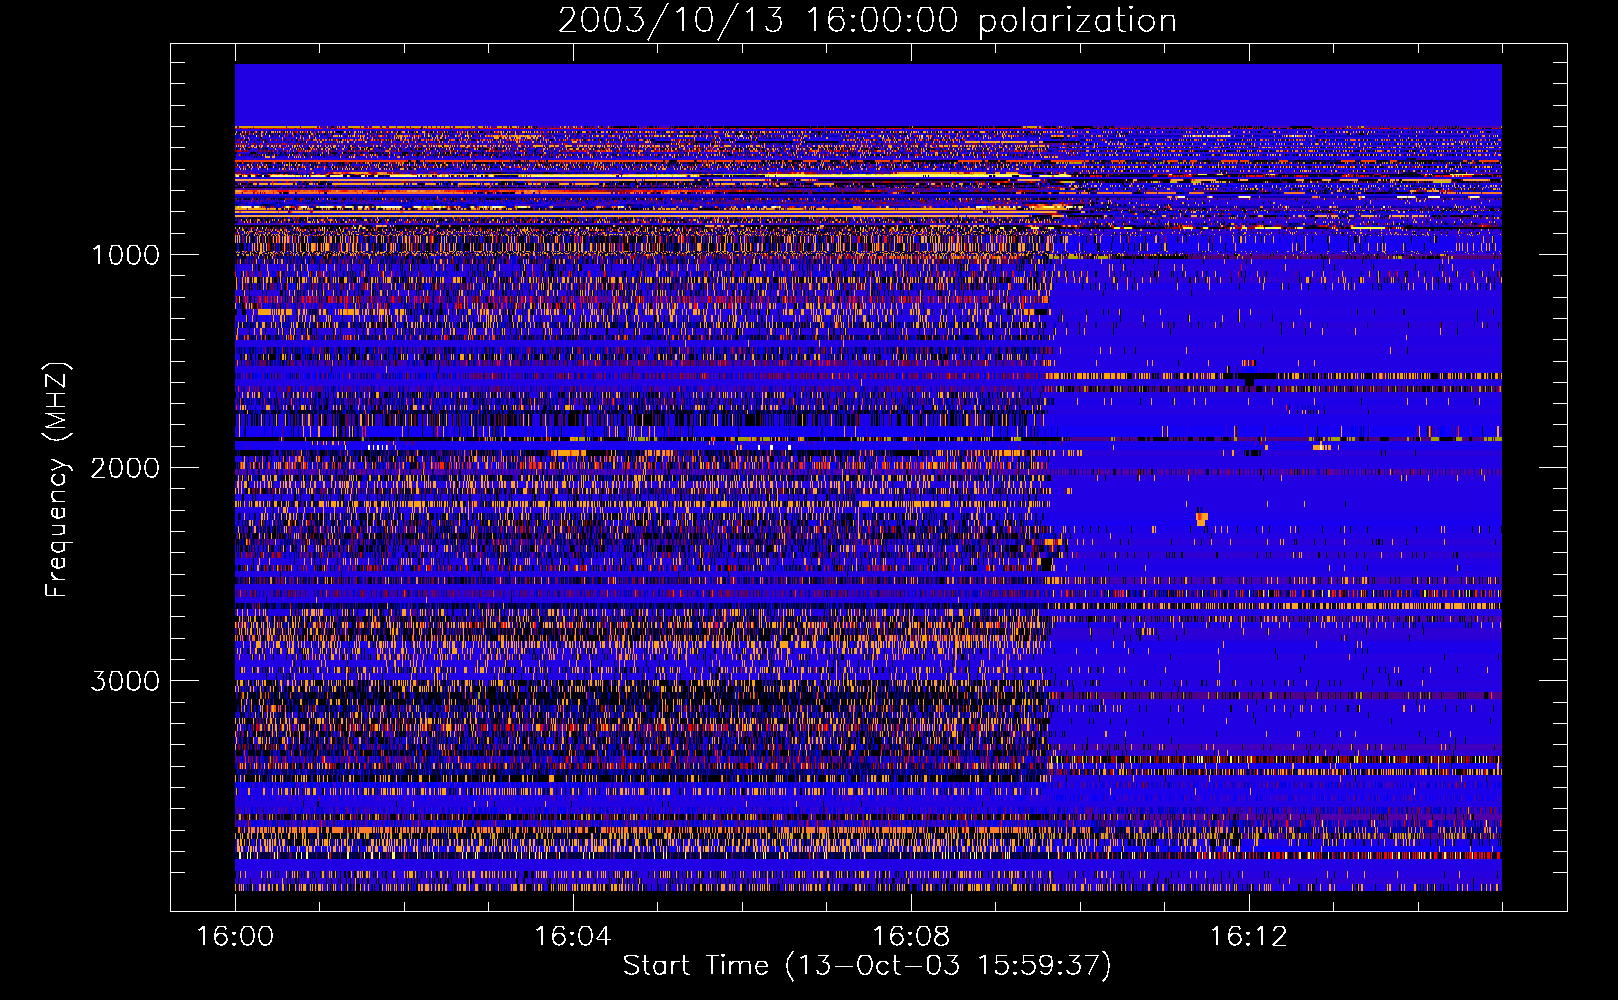Image resolution: width=1618 pixels, height=1000 pixels.
Task: Click the "Frequency (MHZ)" axis label
Action: click(x=56, y=480)
